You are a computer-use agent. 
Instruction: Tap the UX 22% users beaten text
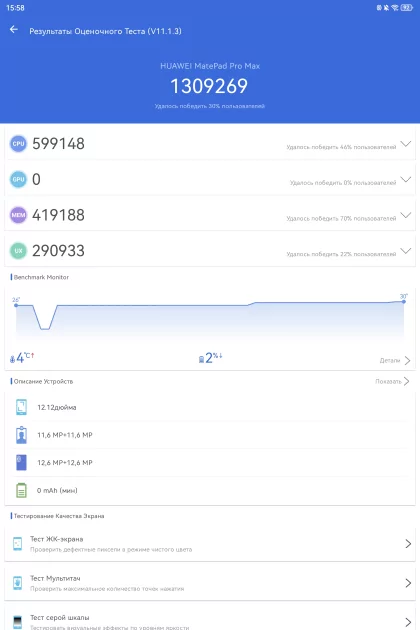pyautogui.click(x=341, y=254)
